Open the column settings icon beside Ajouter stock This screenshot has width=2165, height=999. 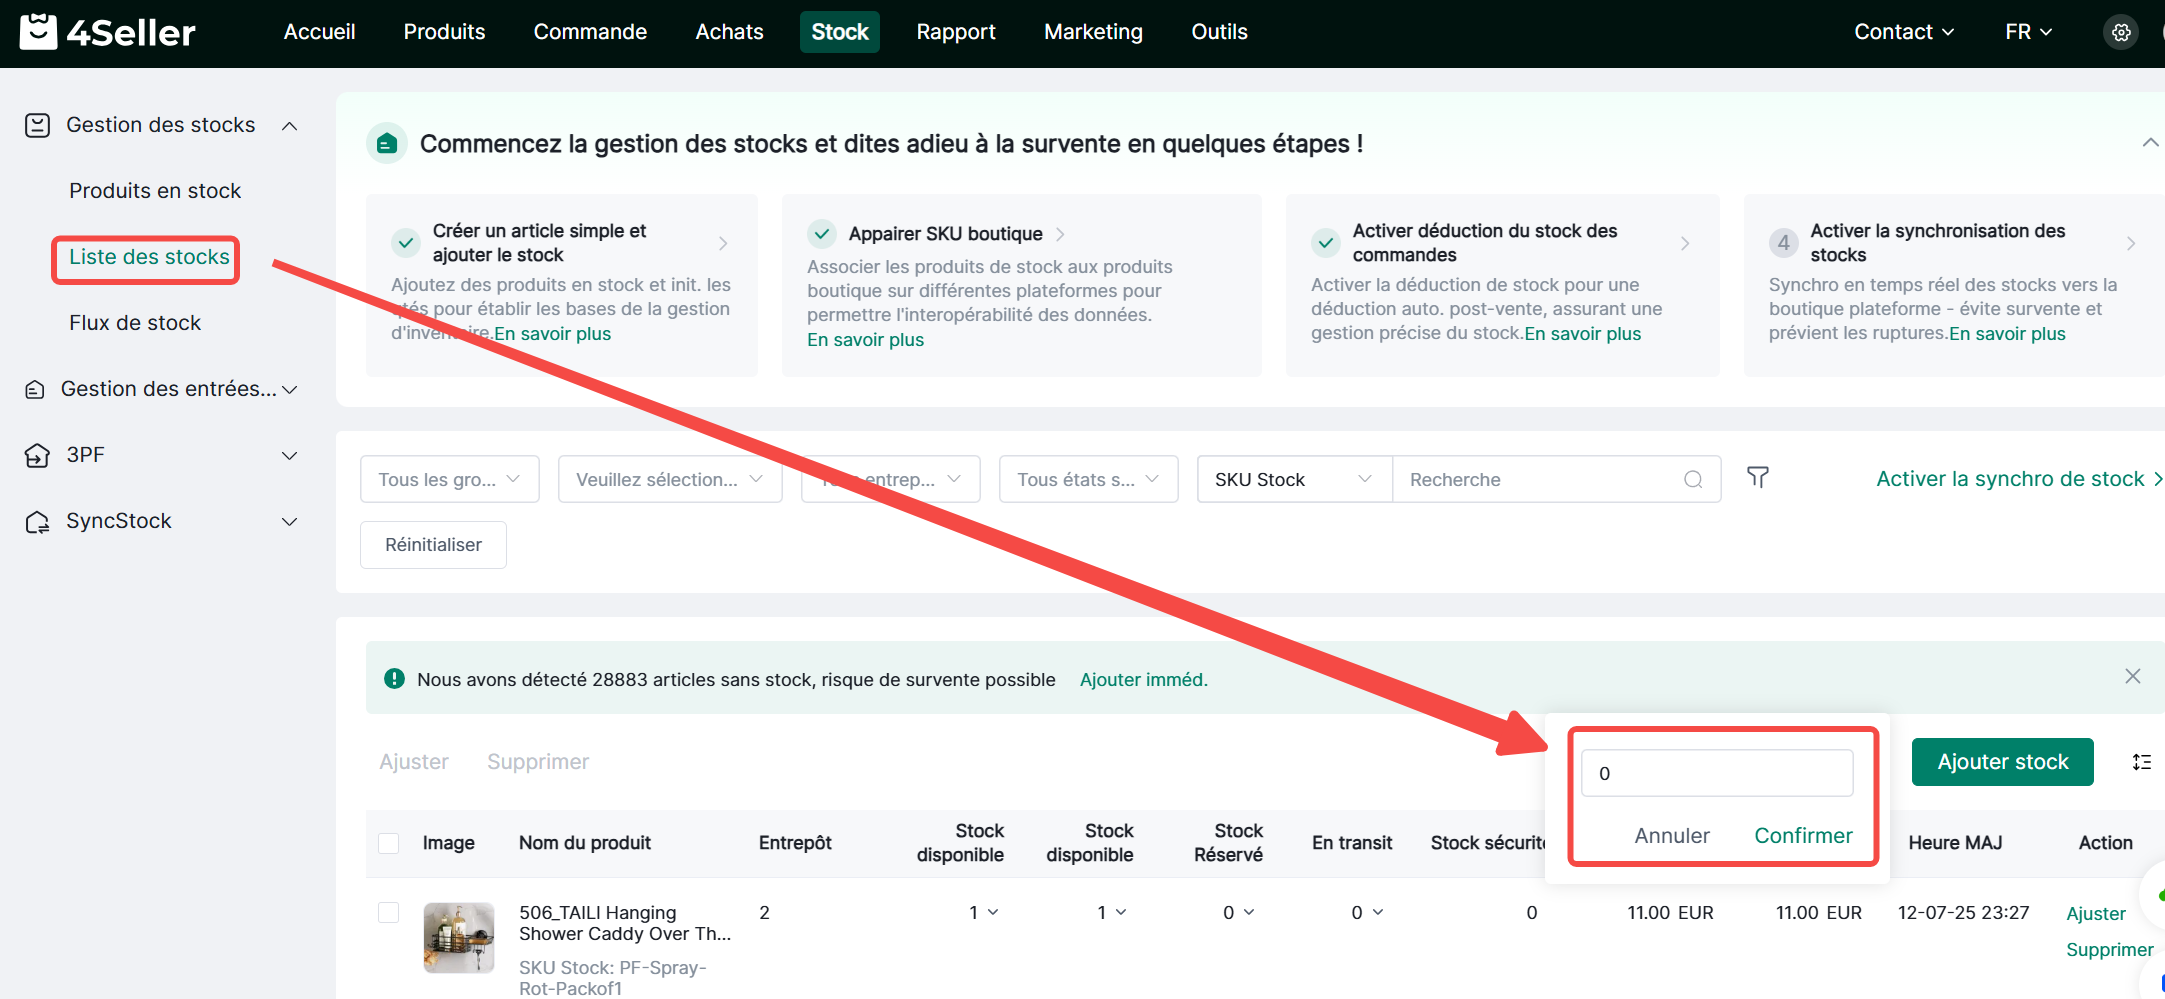2141,762
